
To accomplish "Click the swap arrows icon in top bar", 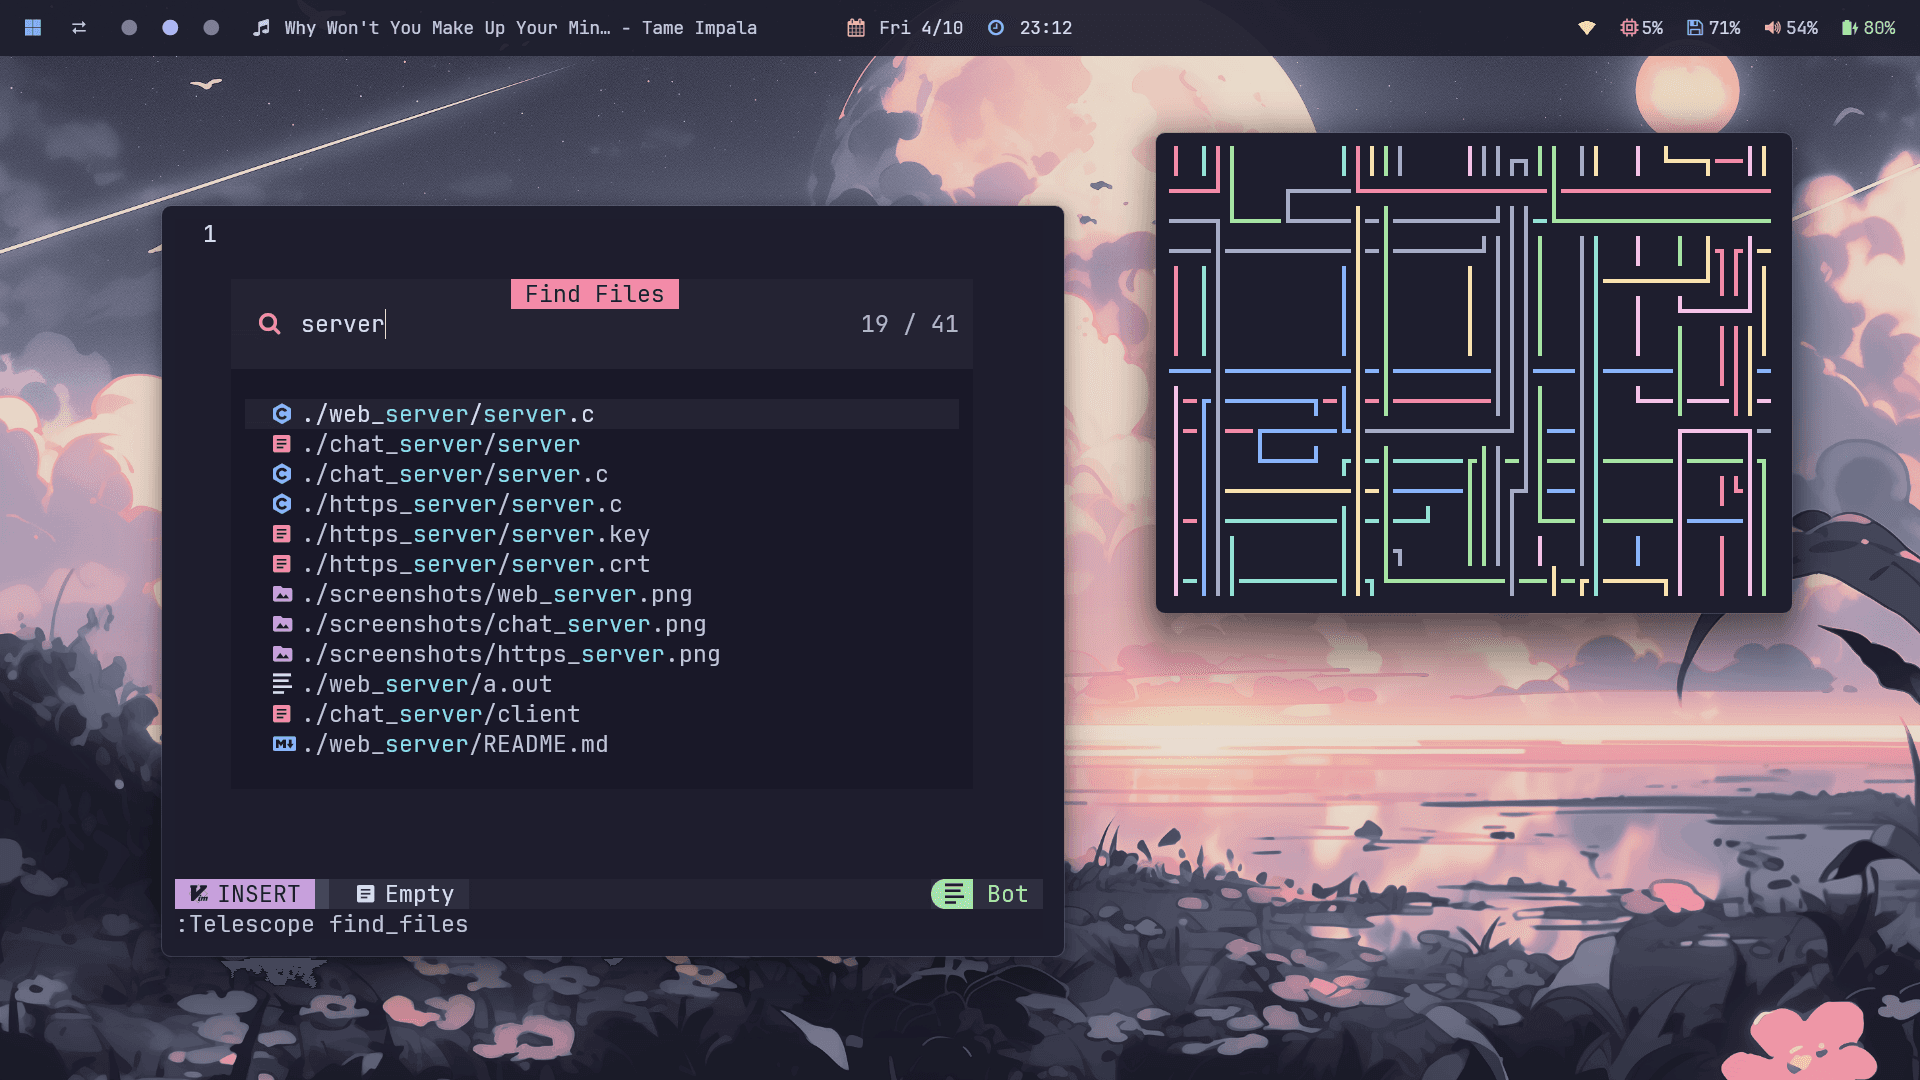I will (x=79, y=28).
